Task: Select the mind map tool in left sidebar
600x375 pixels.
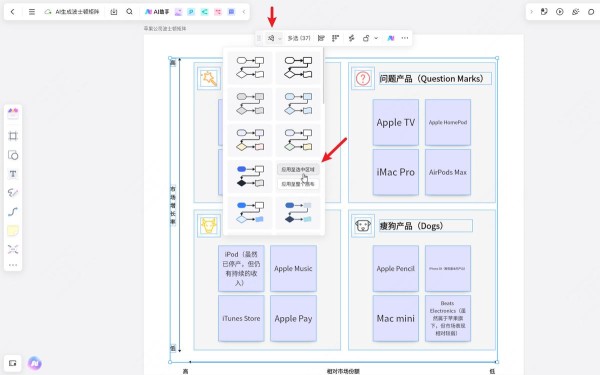Action: click(13, 249)
